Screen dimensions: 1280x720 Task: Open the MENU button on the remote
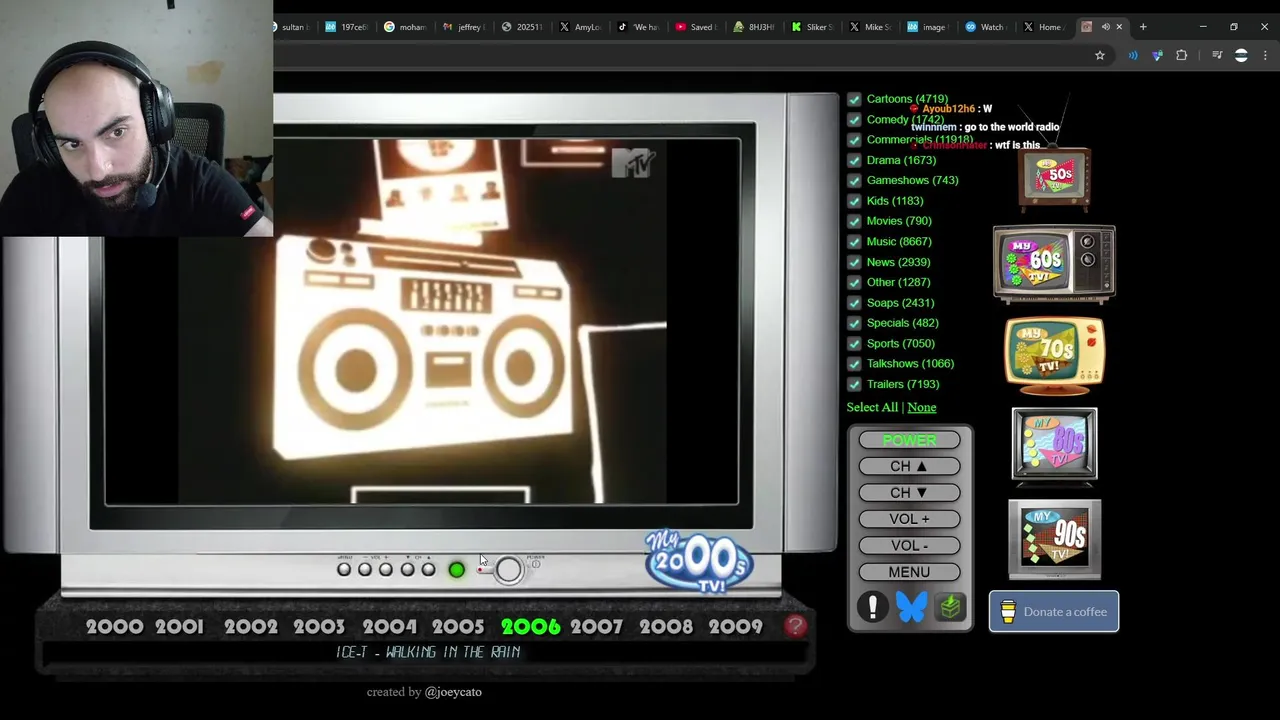point(909,572)
